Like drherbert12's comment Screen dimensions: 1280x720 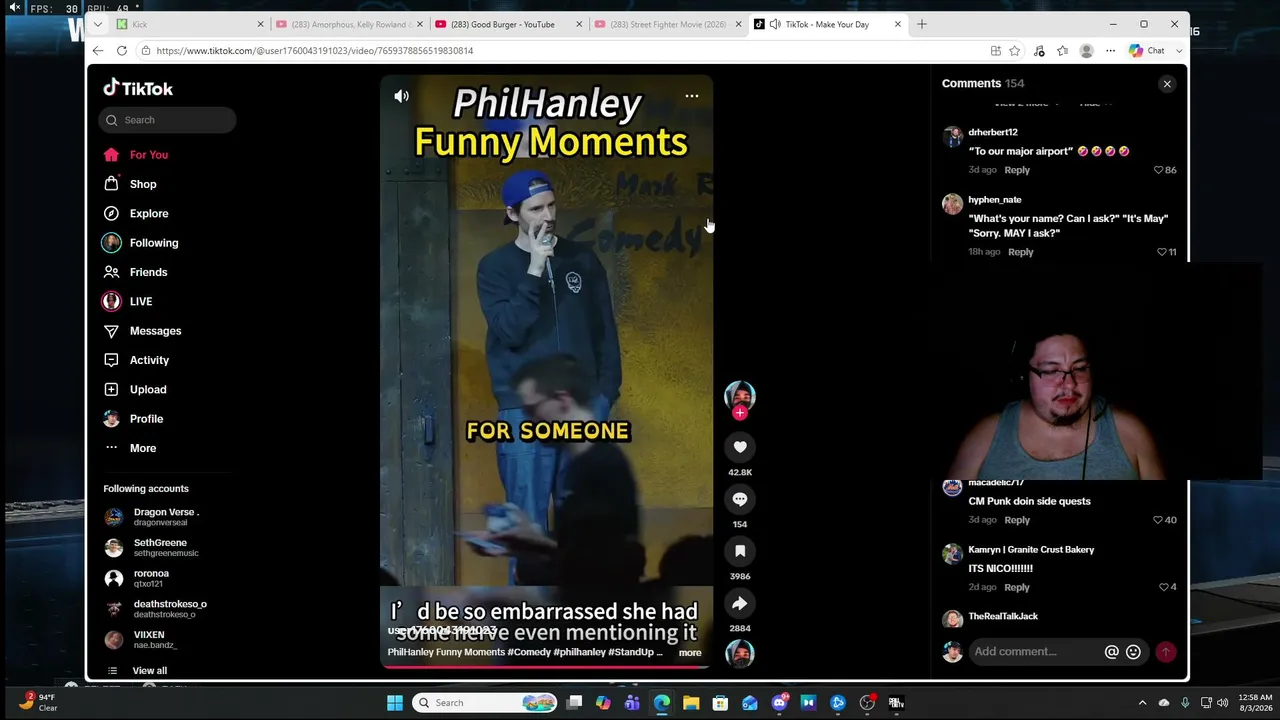(x=1159, y=170)
